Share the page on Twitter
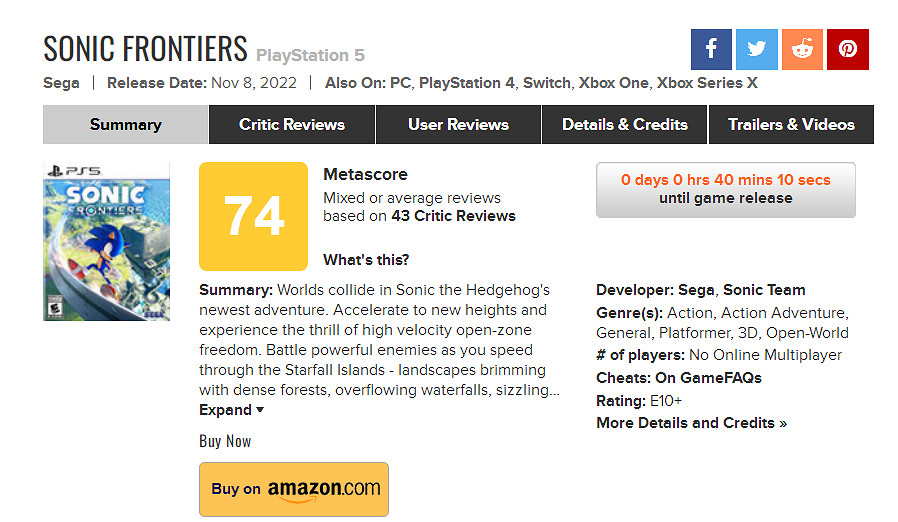Screen dimensions: 898x522 click(x=757, y=49)
